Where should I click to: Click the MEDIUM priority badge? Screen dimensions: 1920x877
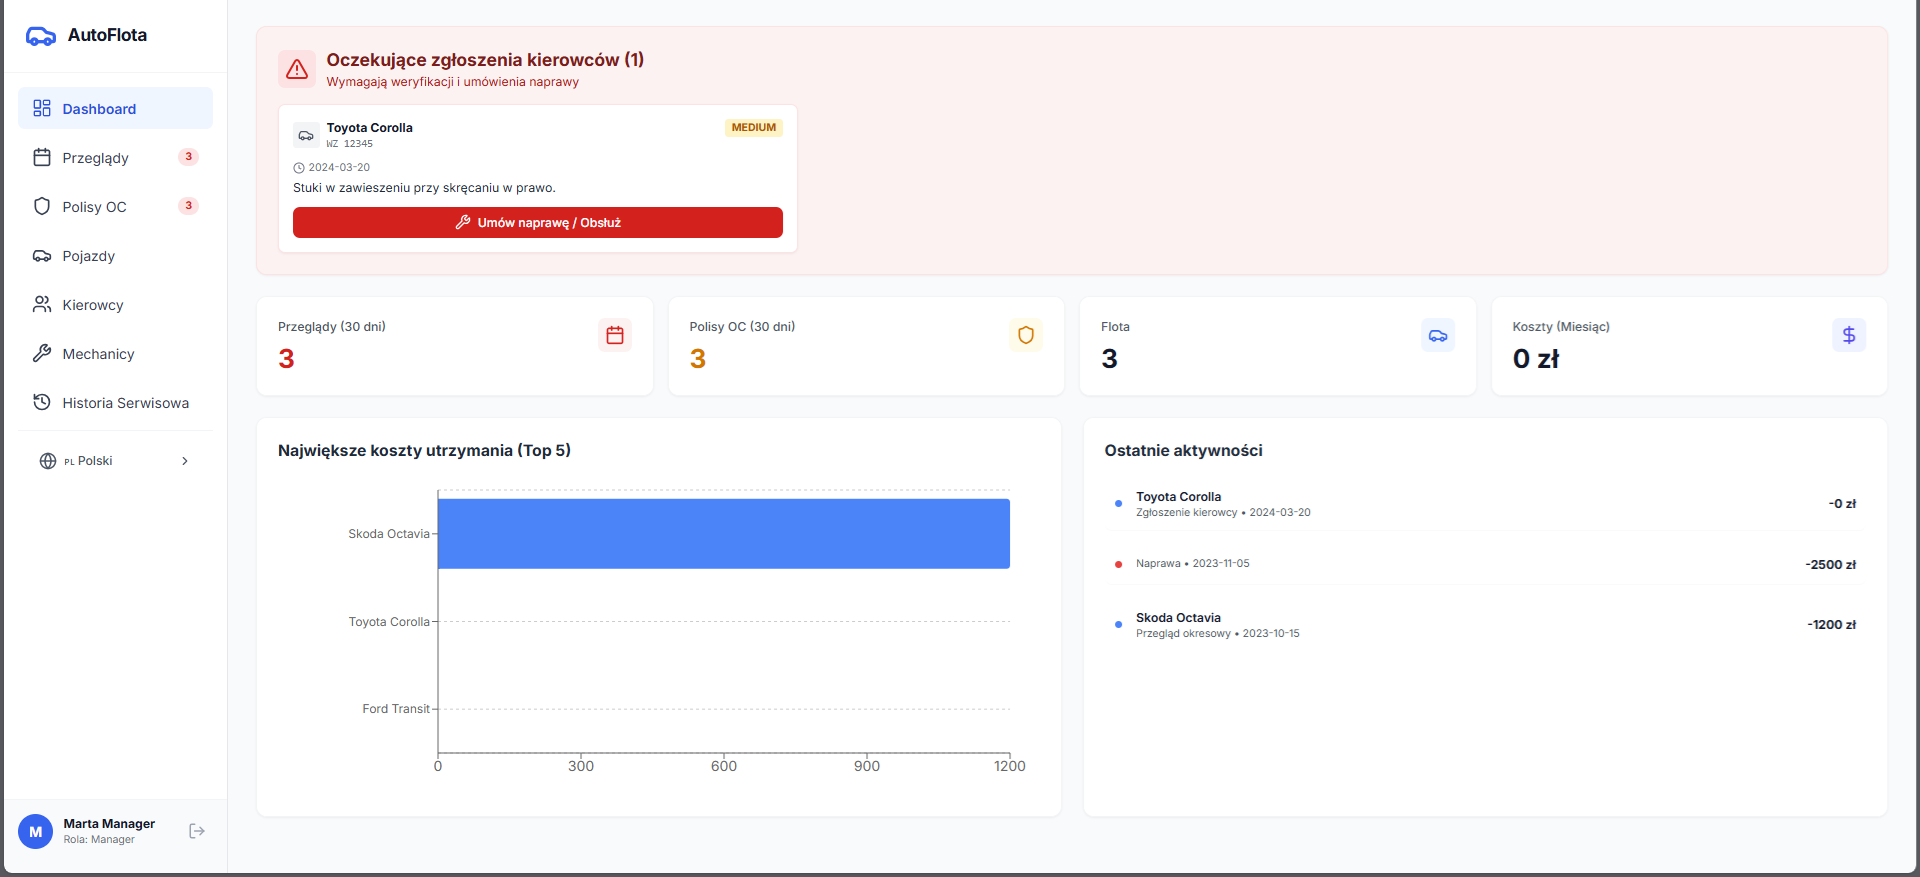click(x=753, y=128)
